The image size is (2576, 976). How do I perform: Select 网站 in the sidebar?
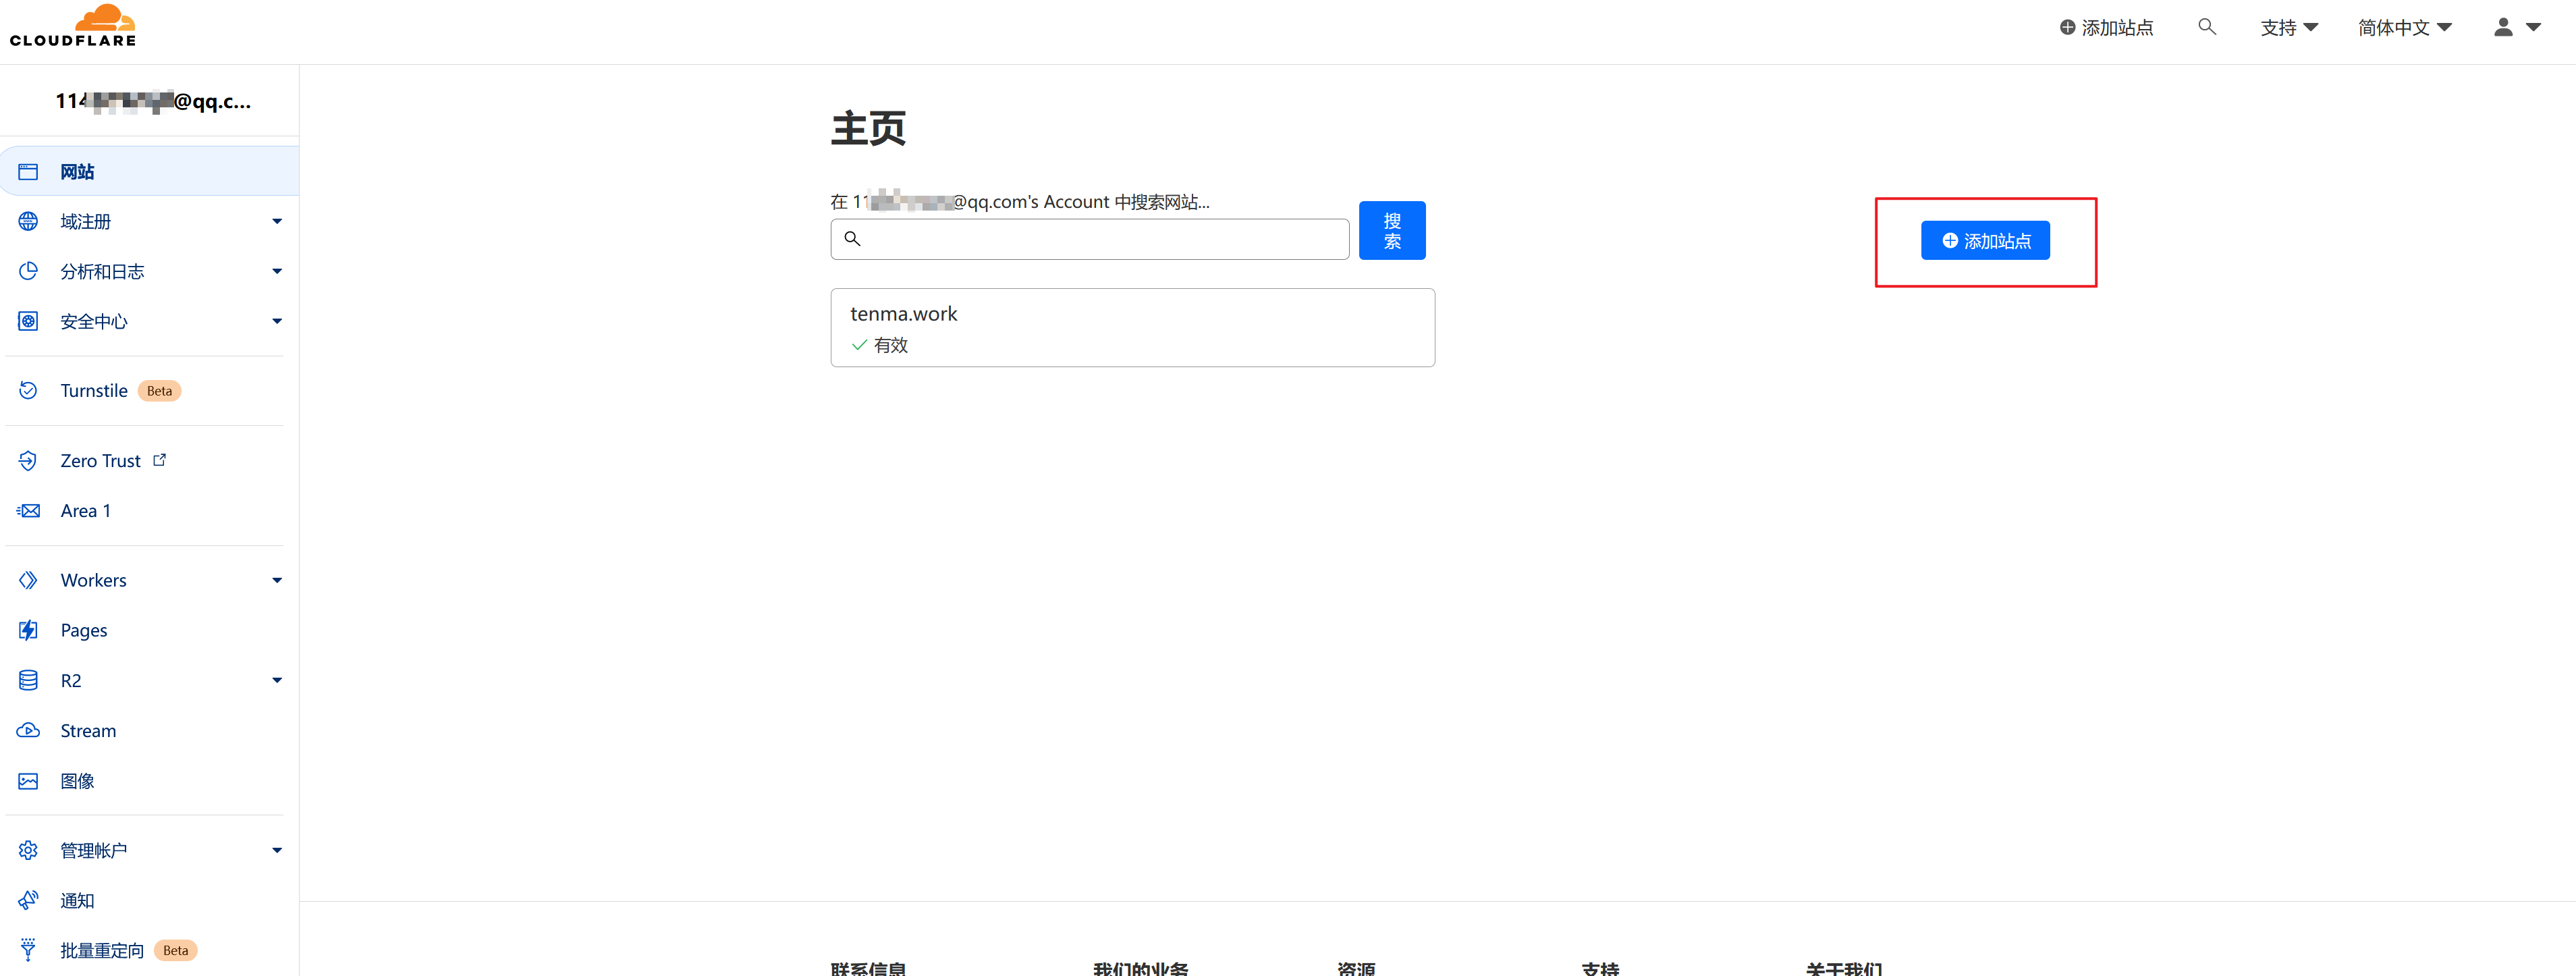point(77,172)
